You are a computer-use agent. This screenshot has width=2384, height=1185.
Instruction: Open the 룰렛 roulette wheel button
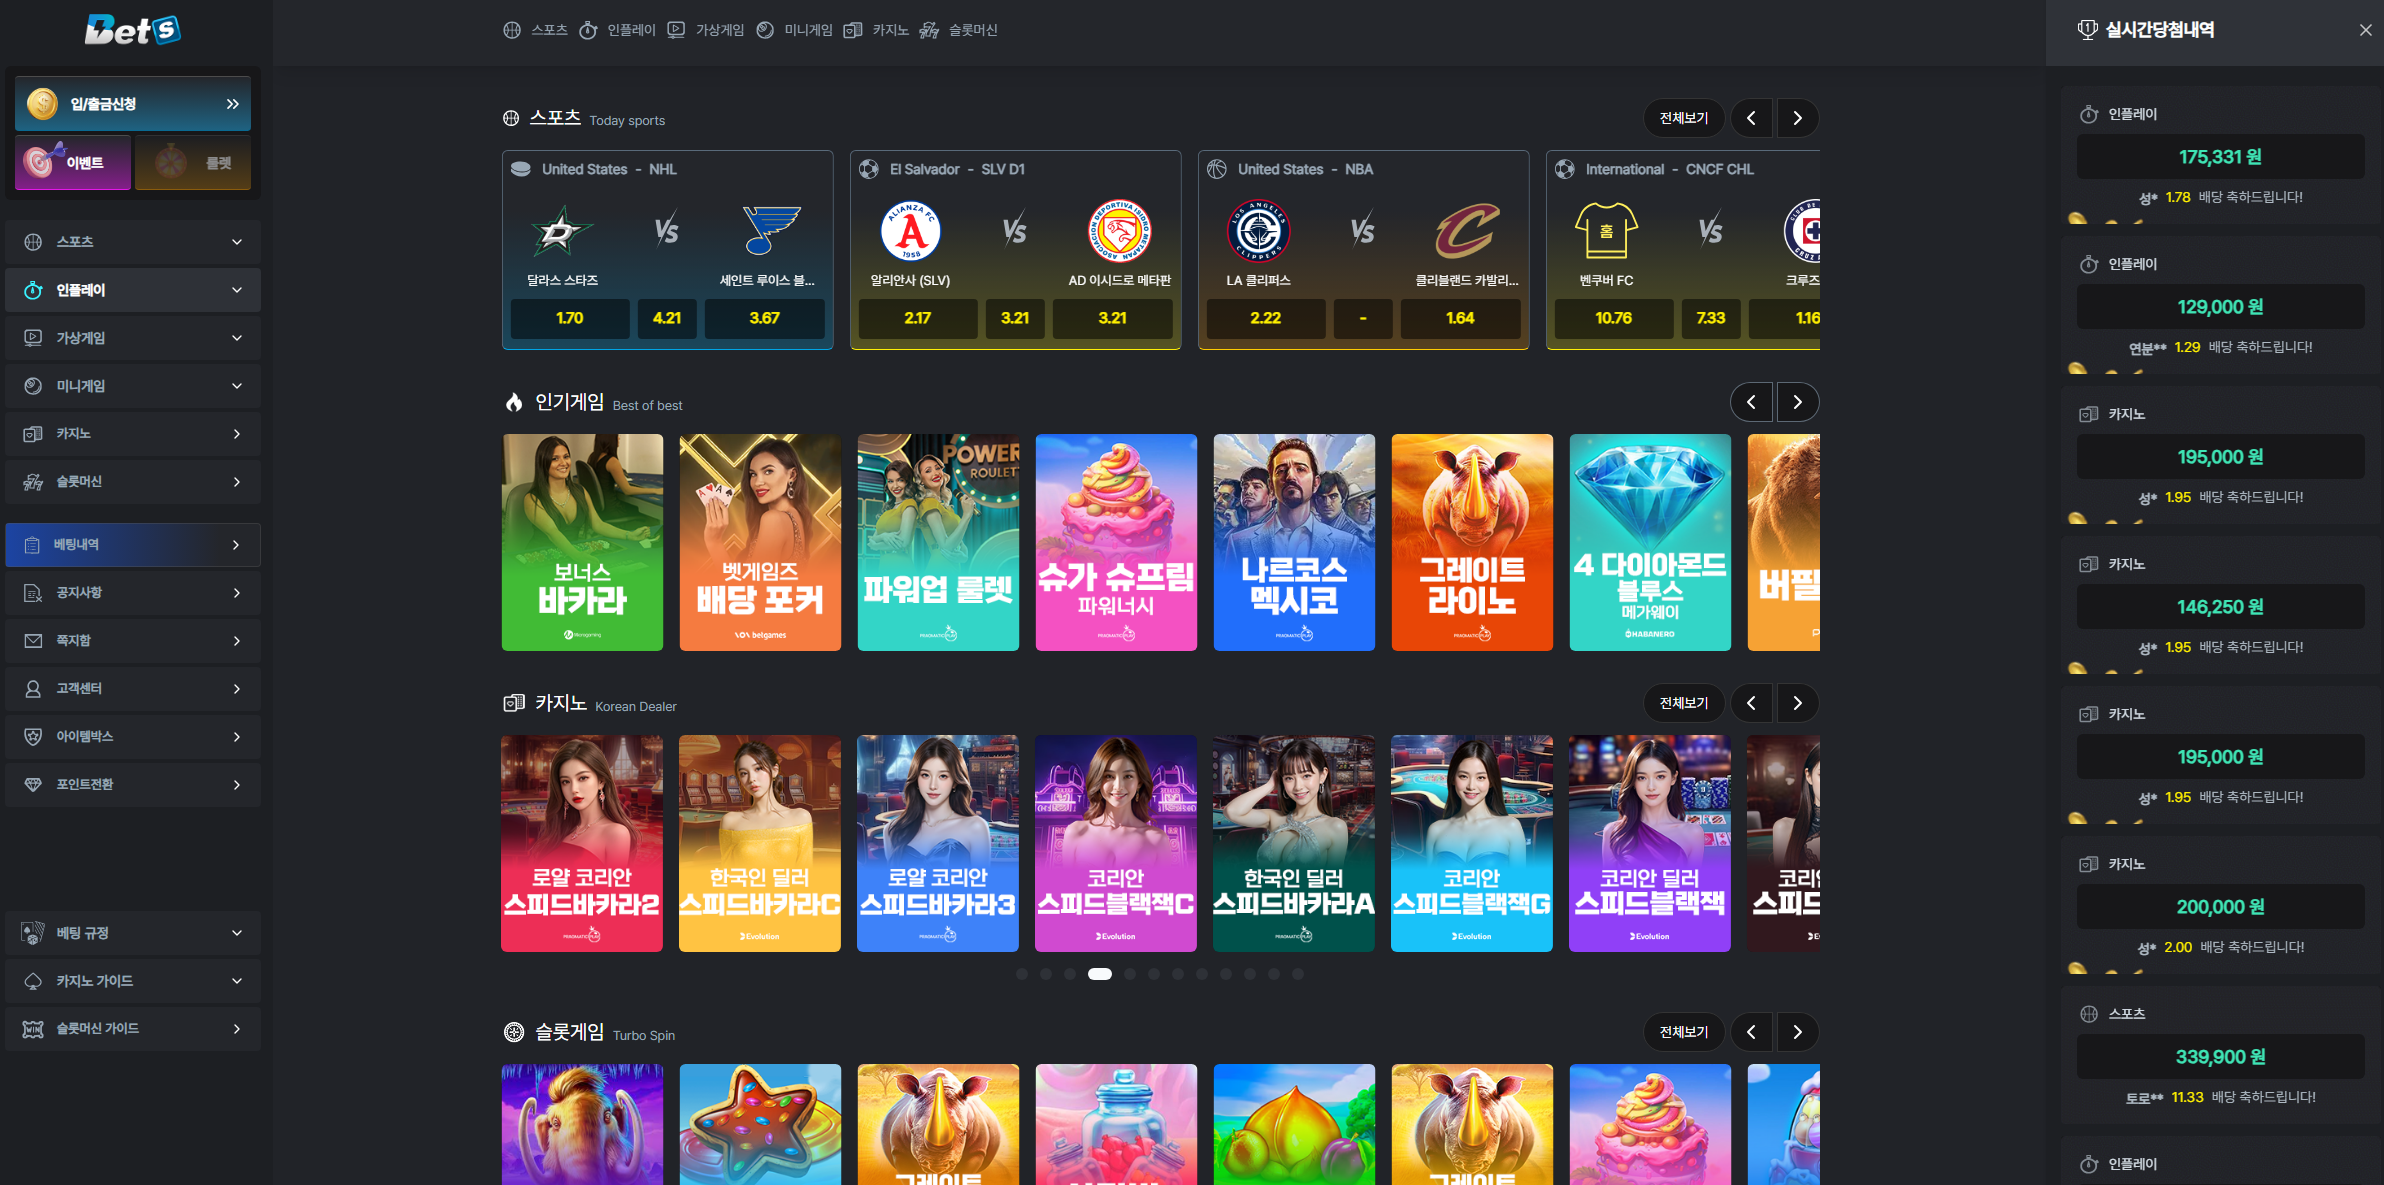(193, 162)
